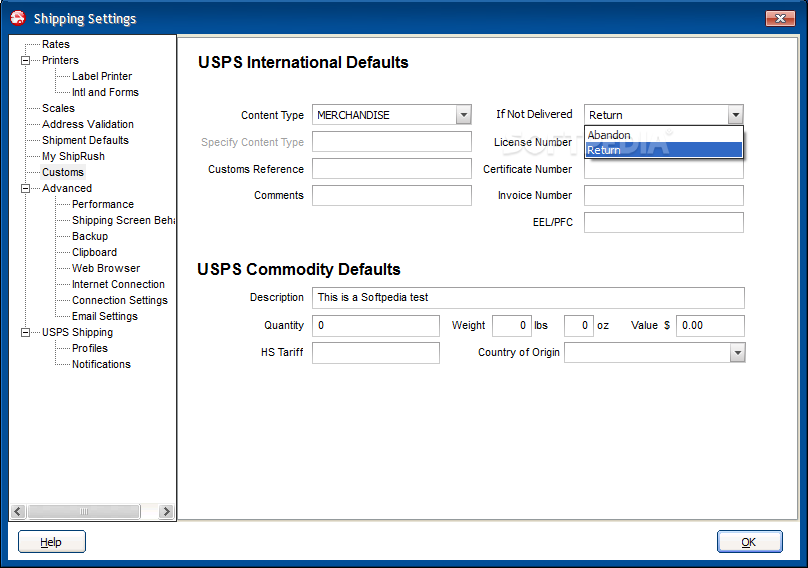808x568 pixels.
Task: Click the tree scrollbar right arrow
Action: pos(166,511)
